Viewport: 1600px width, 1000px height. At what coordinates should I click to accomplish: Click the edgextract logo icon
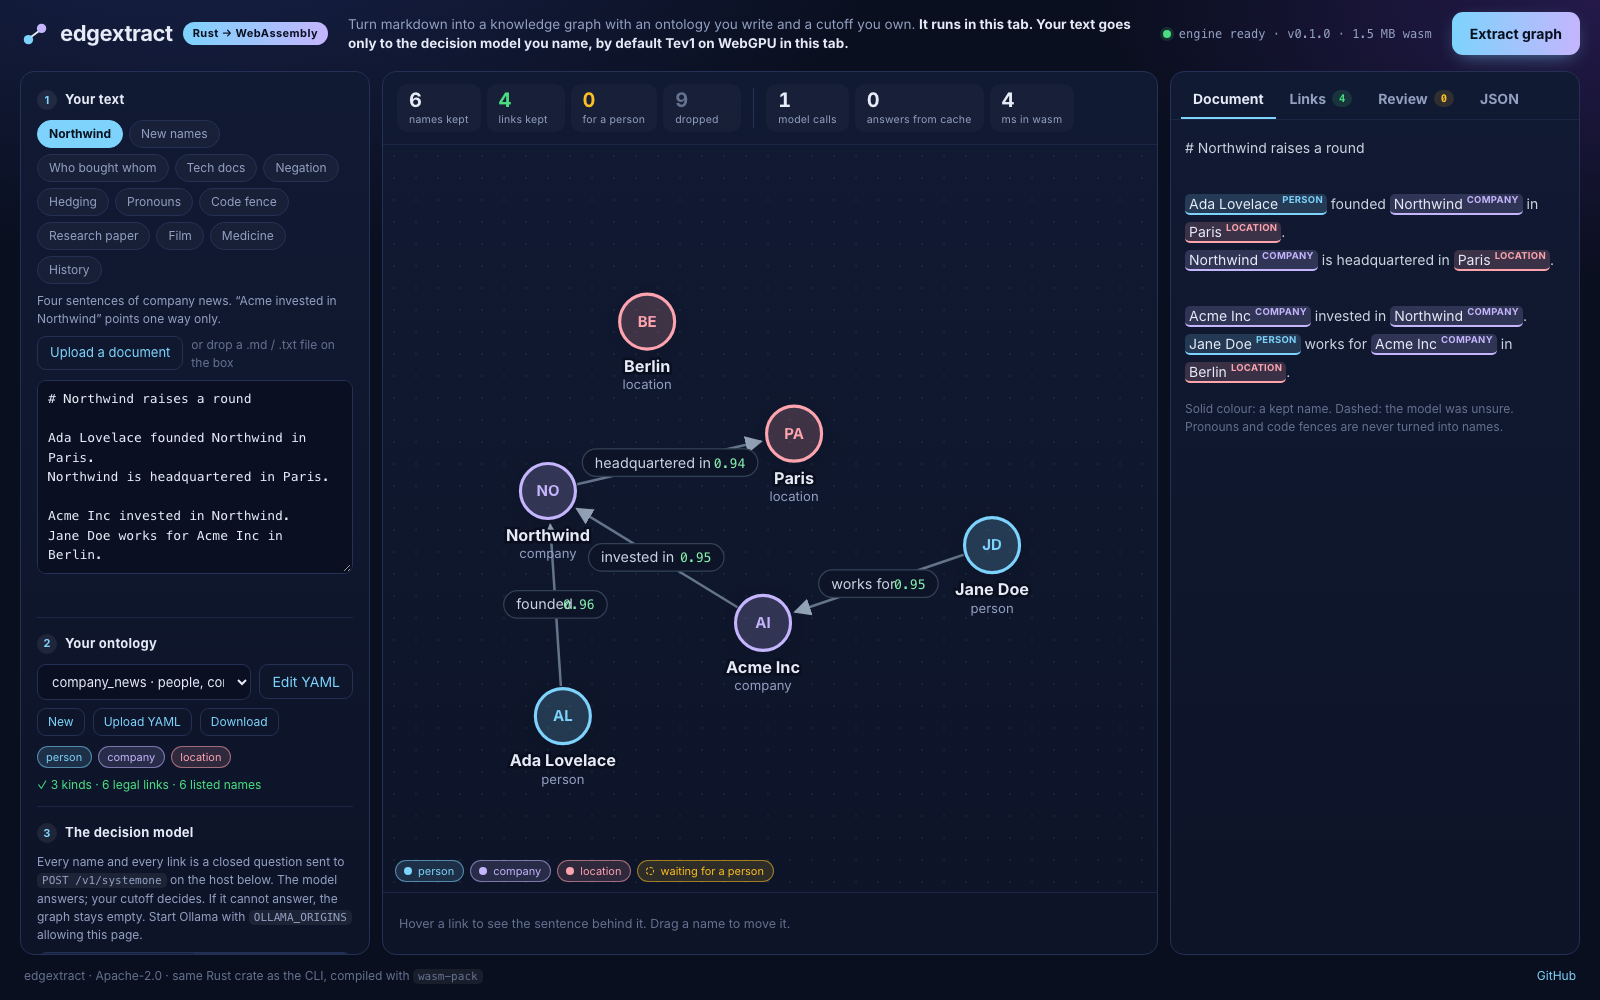point(35,34)
